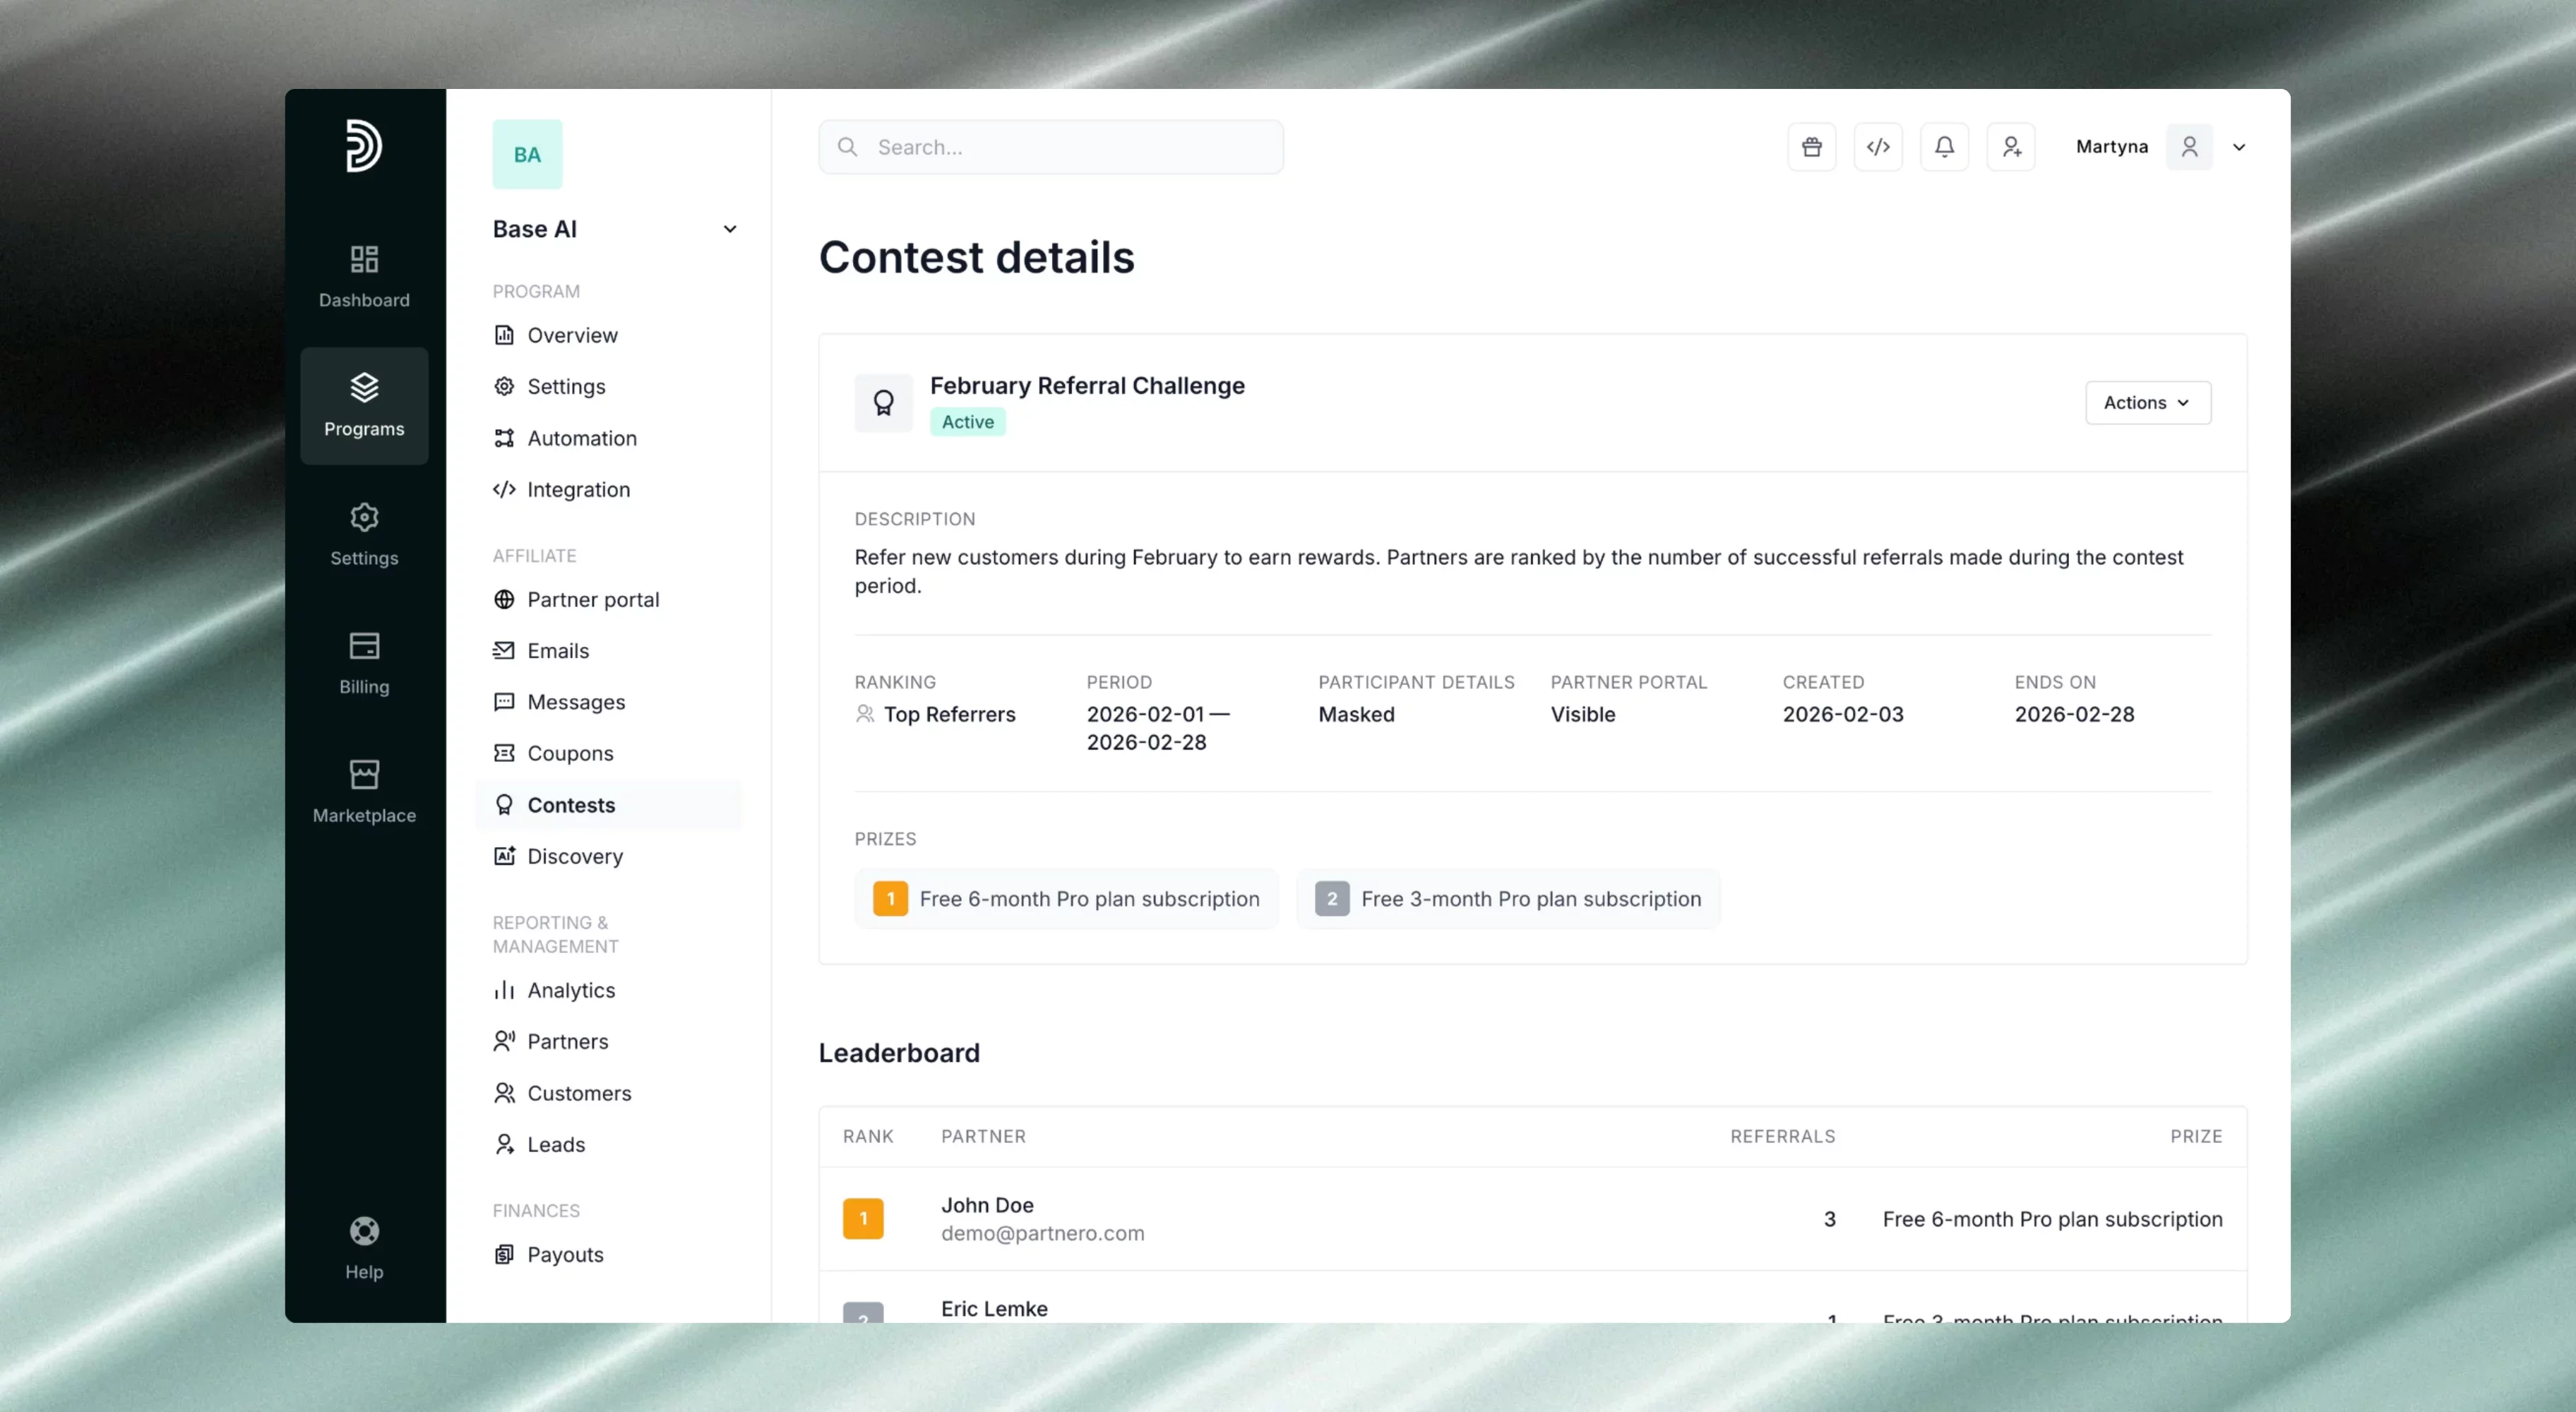
Task: Open Coupons in the Affiliate menu
Action: [x=569, y=753]
